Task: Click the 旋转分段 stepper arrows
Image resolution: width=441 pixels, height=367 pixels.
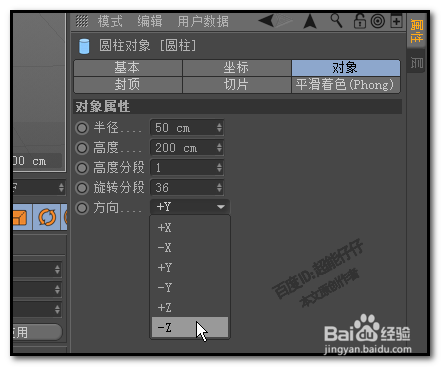Action: (219, 188)
